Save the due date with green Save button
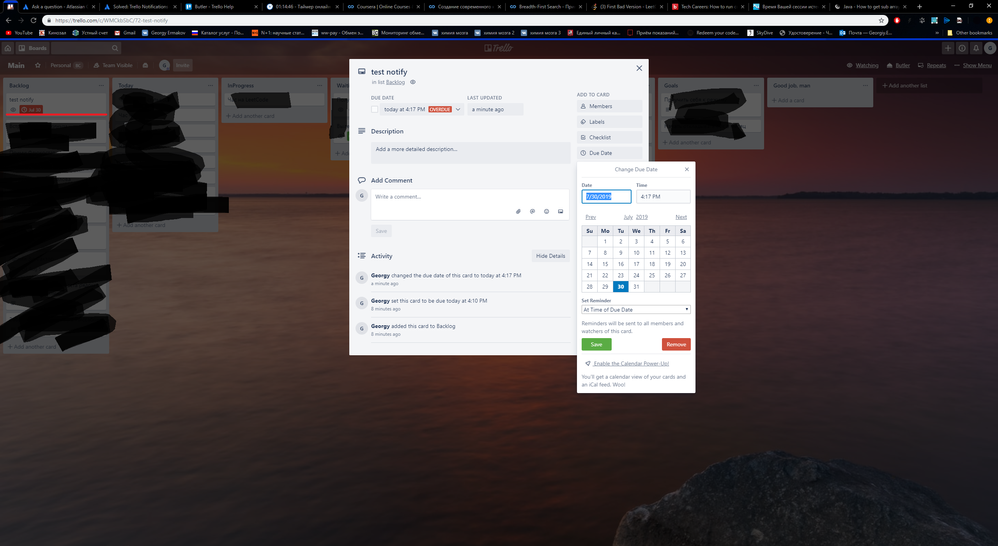Viewport: 998px width, 546px height. point(596,344)
